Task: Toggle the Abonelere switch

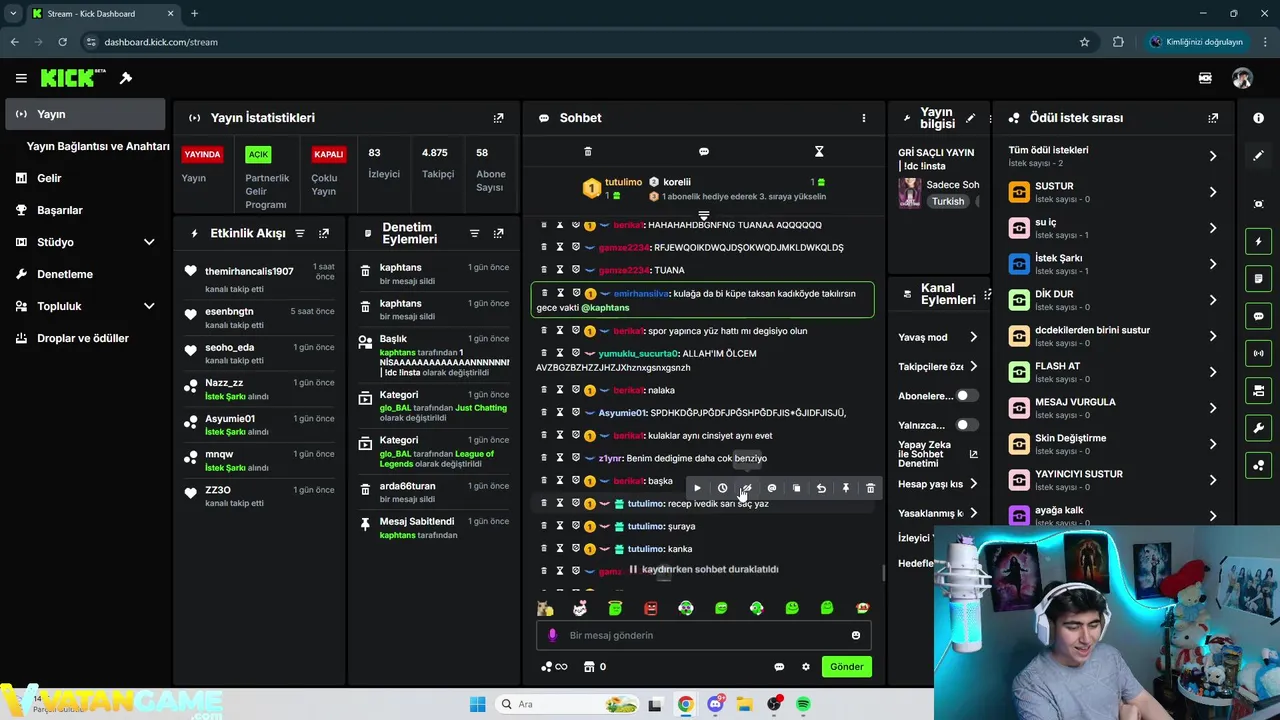Action: point(966,396)
